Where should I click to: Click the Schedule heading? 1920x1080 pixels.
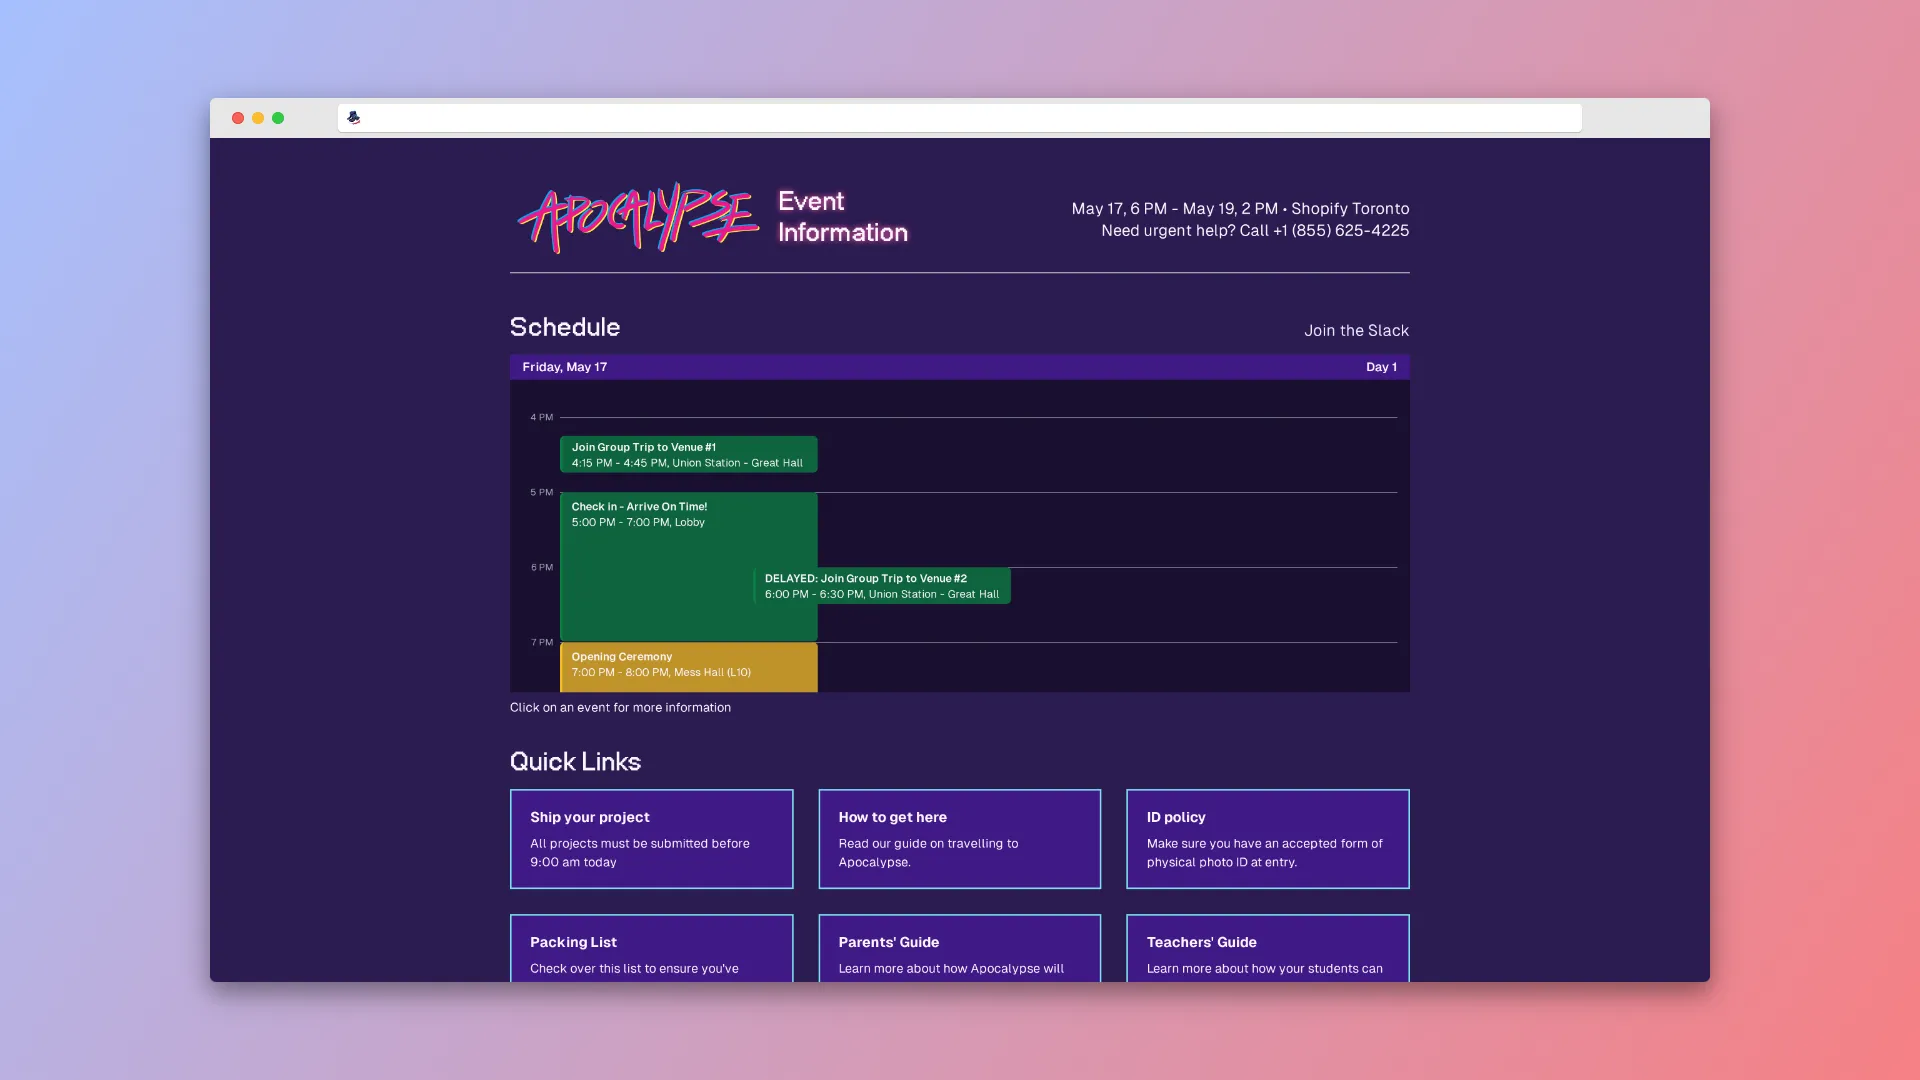565,327
